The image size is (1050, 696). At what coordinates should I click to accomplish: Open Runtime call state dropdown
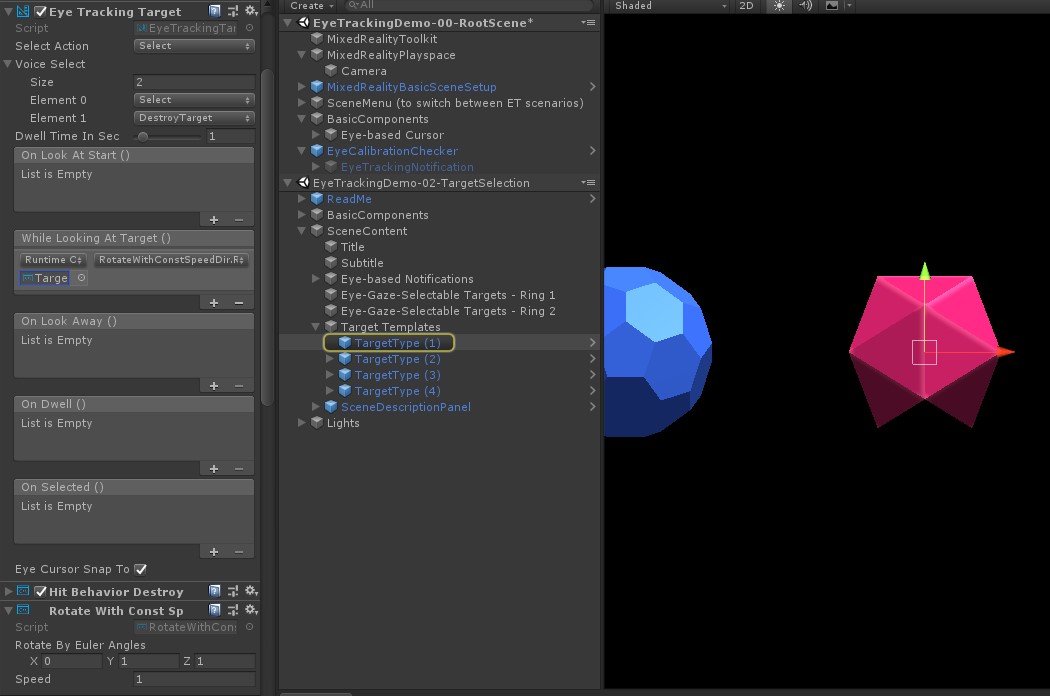click(53, 259)
